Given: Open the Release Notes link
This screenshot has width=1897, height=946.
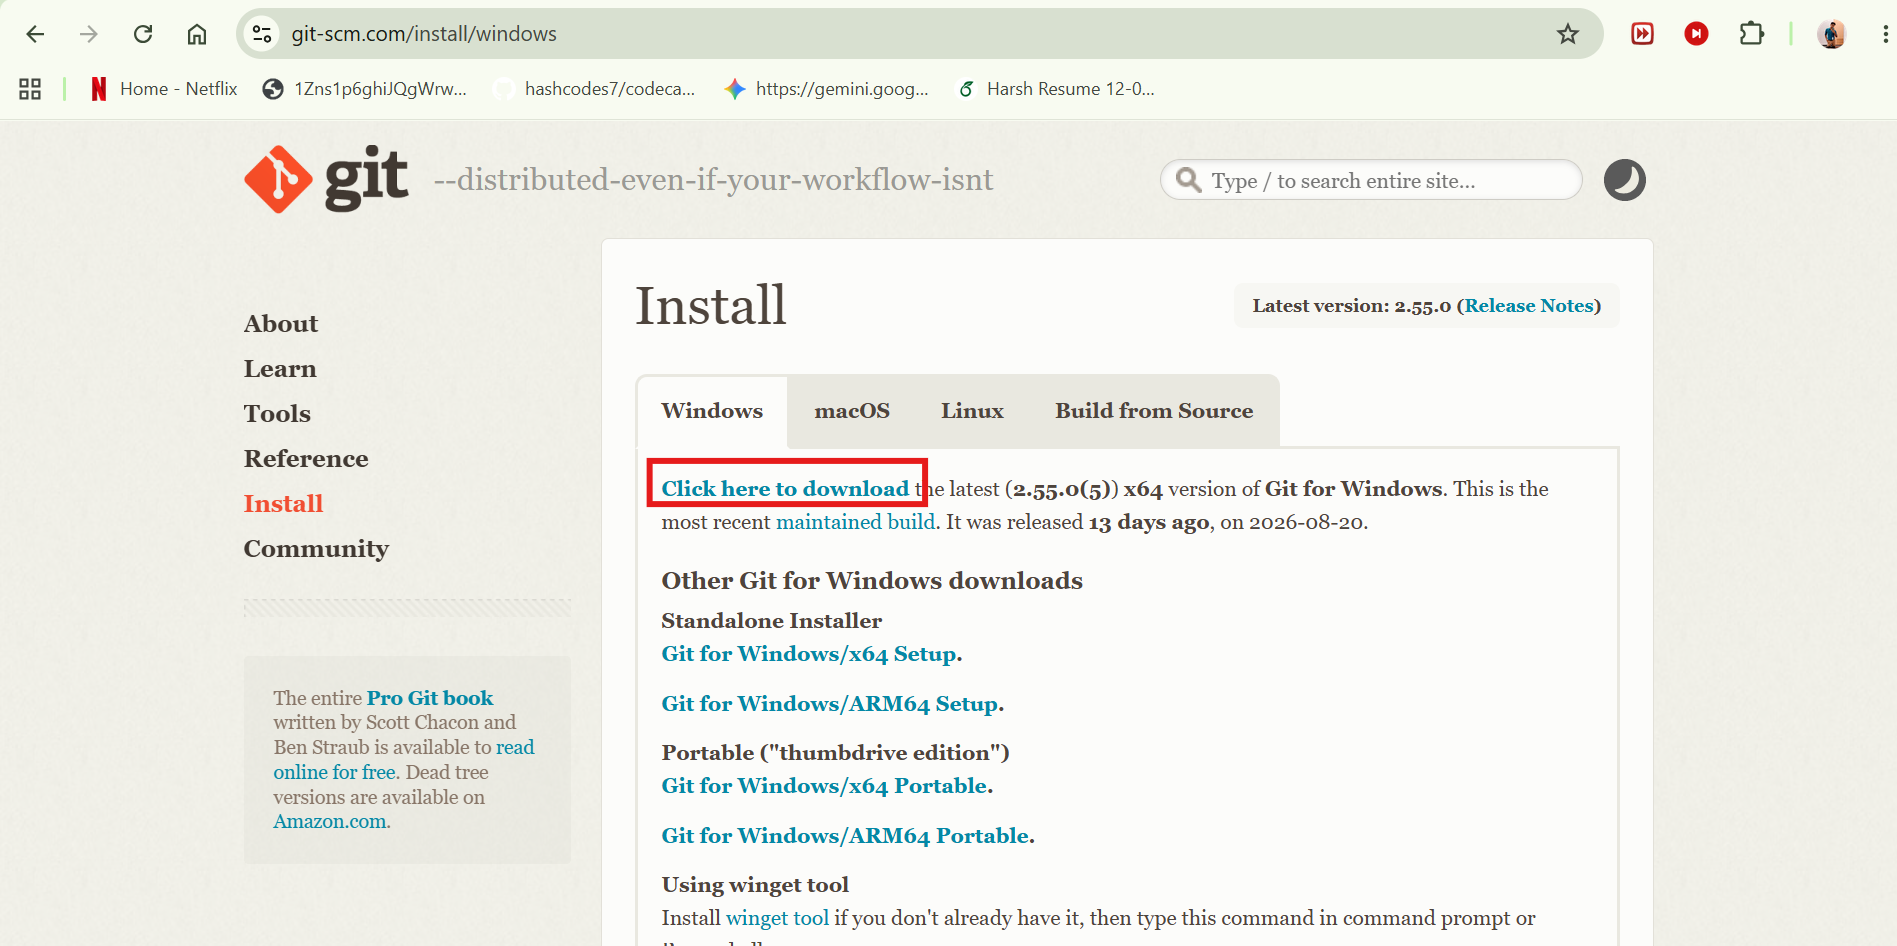Looking at the screenshot, I should pos(1529,306).
